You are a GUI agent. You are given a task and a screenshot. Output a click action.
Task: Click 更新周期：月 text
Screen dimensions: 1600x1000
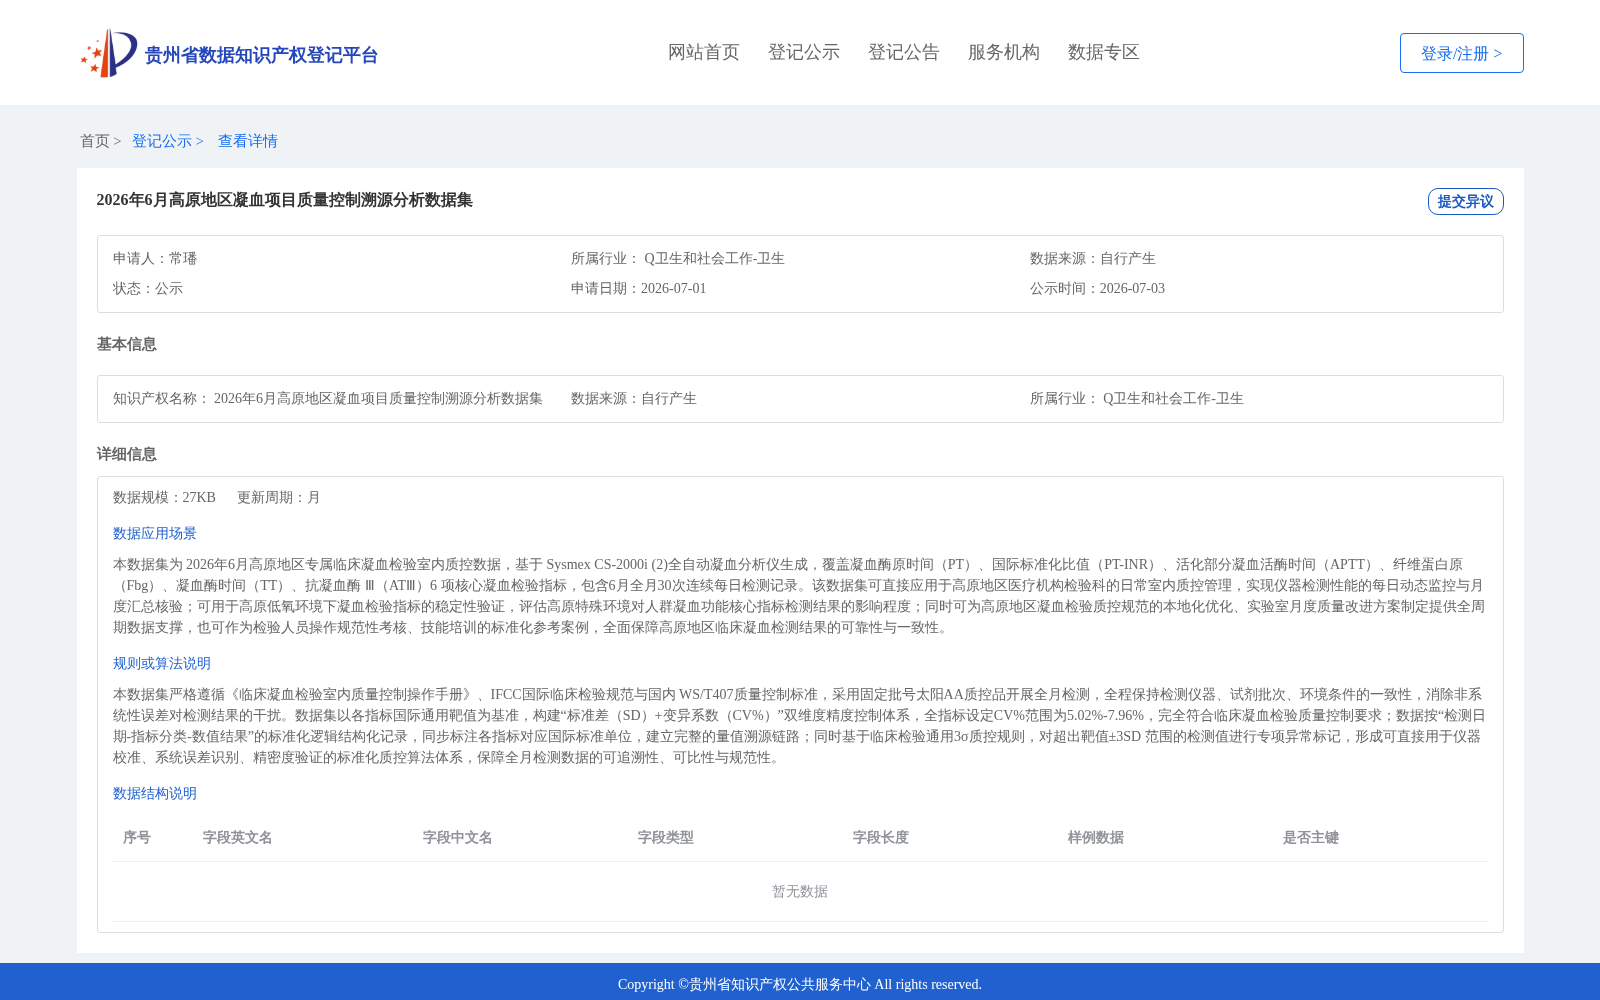coord(279,497)
